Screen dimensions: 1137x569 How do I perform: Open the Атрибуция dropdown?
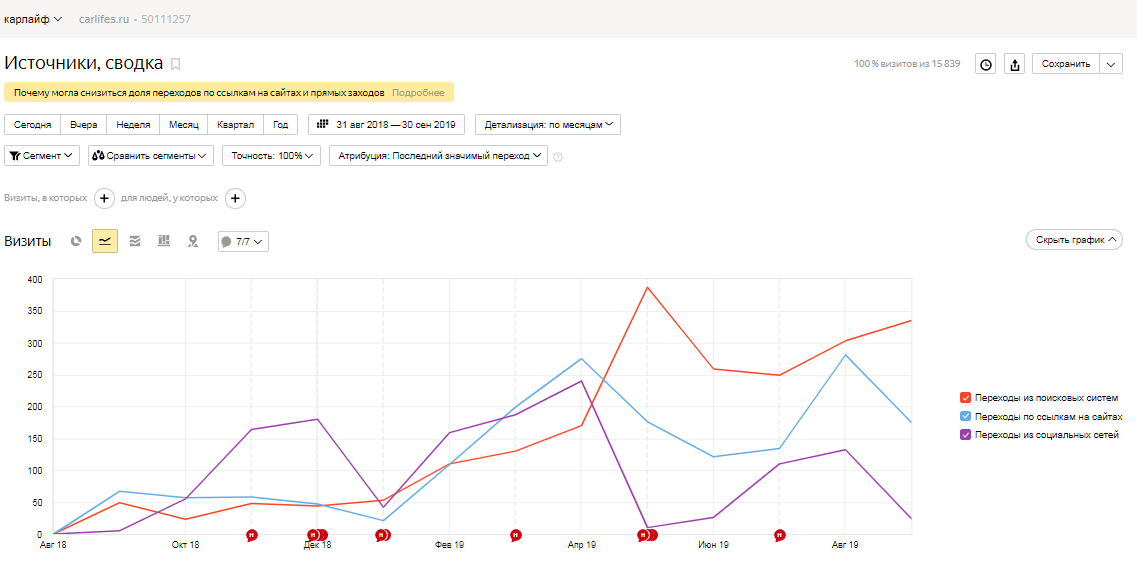click(438, 156)
